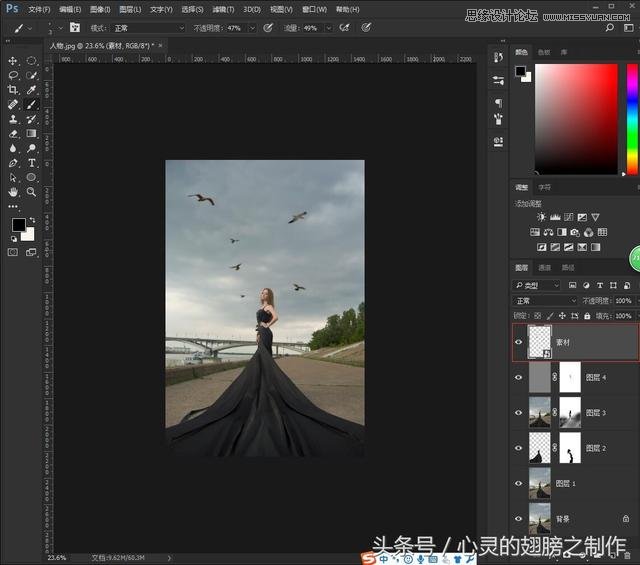The width and height of the screenshot is (640, 565).
Task: Switch to the 色板 tab
Action: click(544, 52)
